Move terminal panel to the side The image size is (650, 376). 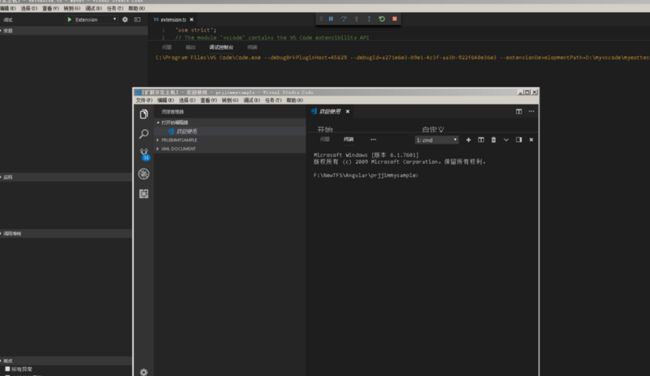519,140
